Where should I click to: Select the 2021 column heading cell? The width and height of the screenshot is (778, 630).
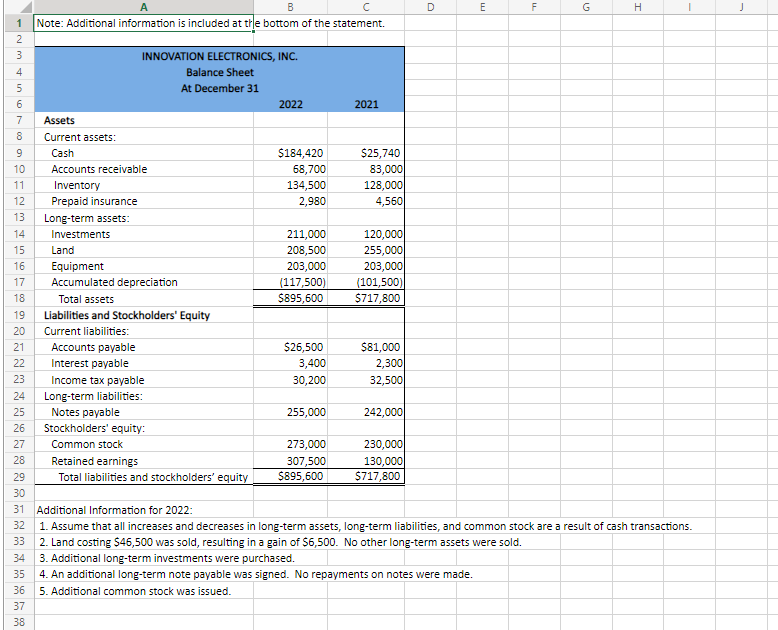coord(366,104)
